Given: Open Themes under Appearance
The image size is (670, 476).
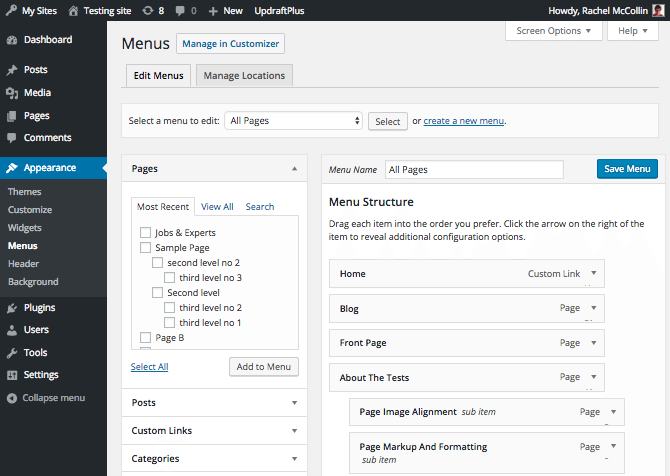Looking at the screenshot, I should [x=25, y=192].
